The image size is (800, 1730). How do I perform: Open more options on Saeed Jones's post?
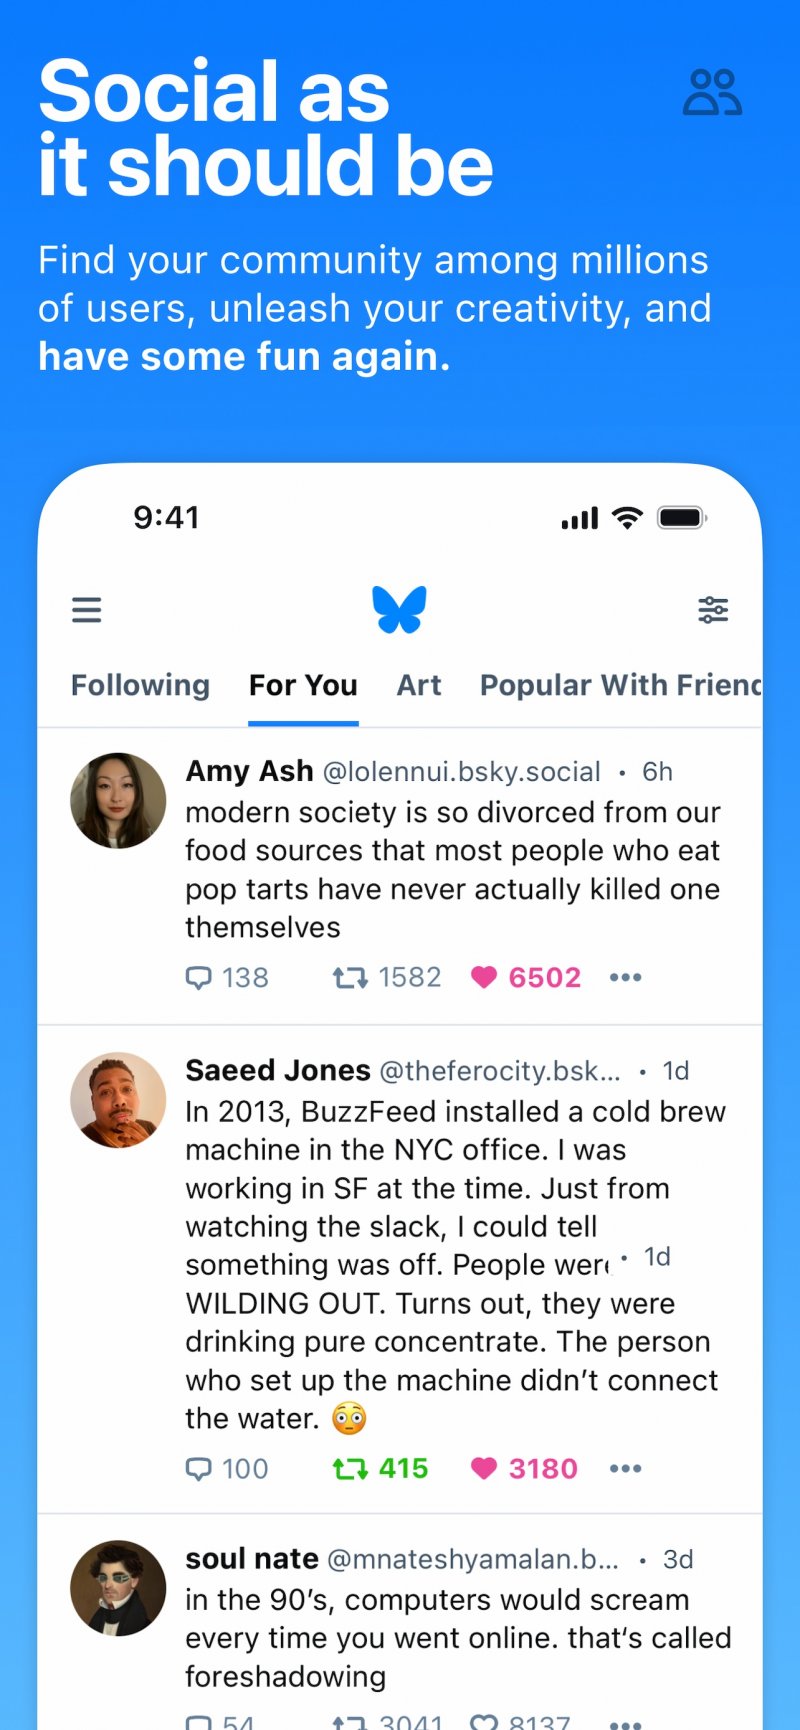[x=625, y=1468]
